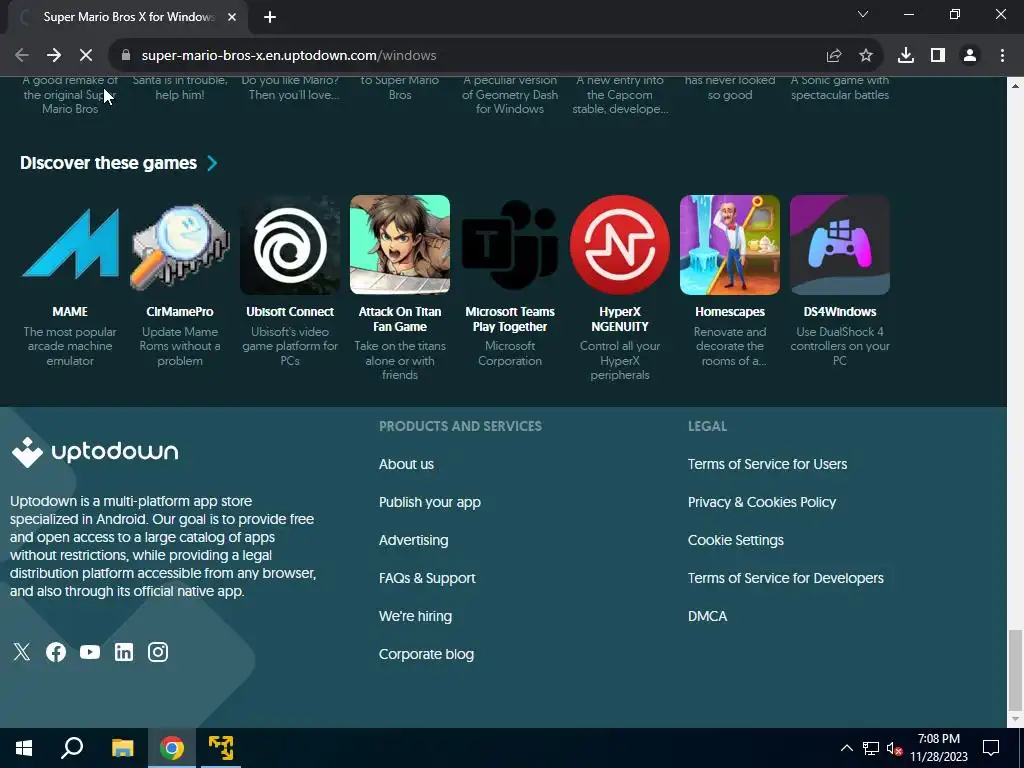Open the network tray icon
Viewport: 1024px width, 768px height.
tap(871, 748)
